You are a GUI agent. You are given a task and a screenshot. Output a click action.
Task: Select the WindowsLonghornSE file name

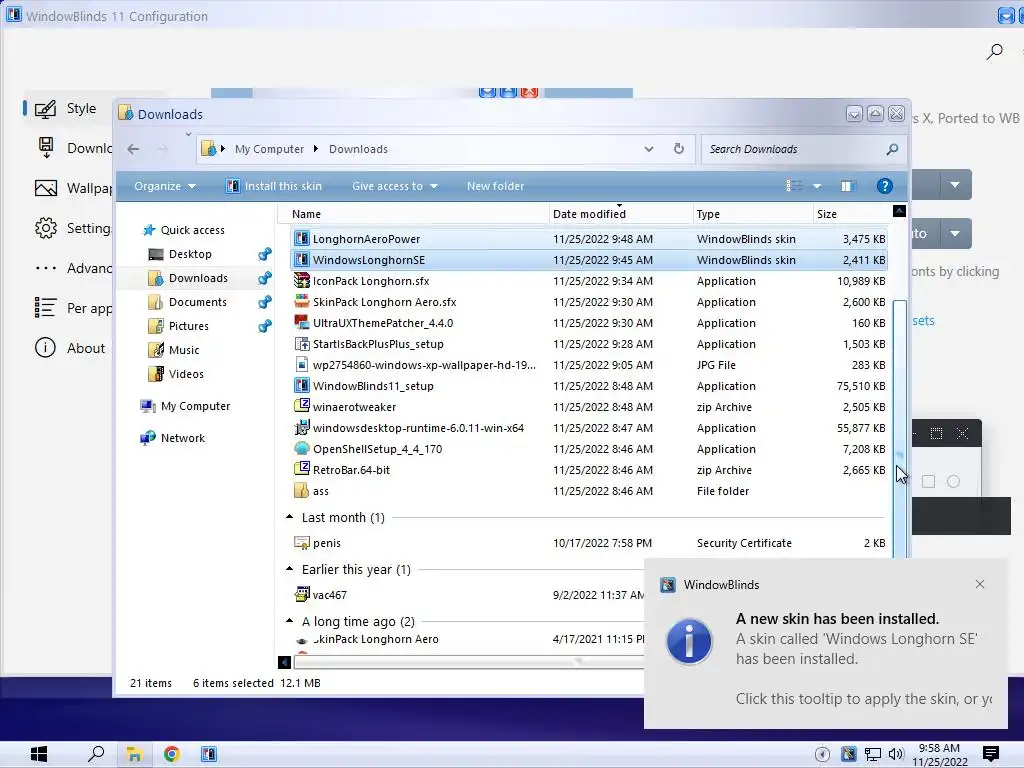pyautogui.click(x=368, y=260)
